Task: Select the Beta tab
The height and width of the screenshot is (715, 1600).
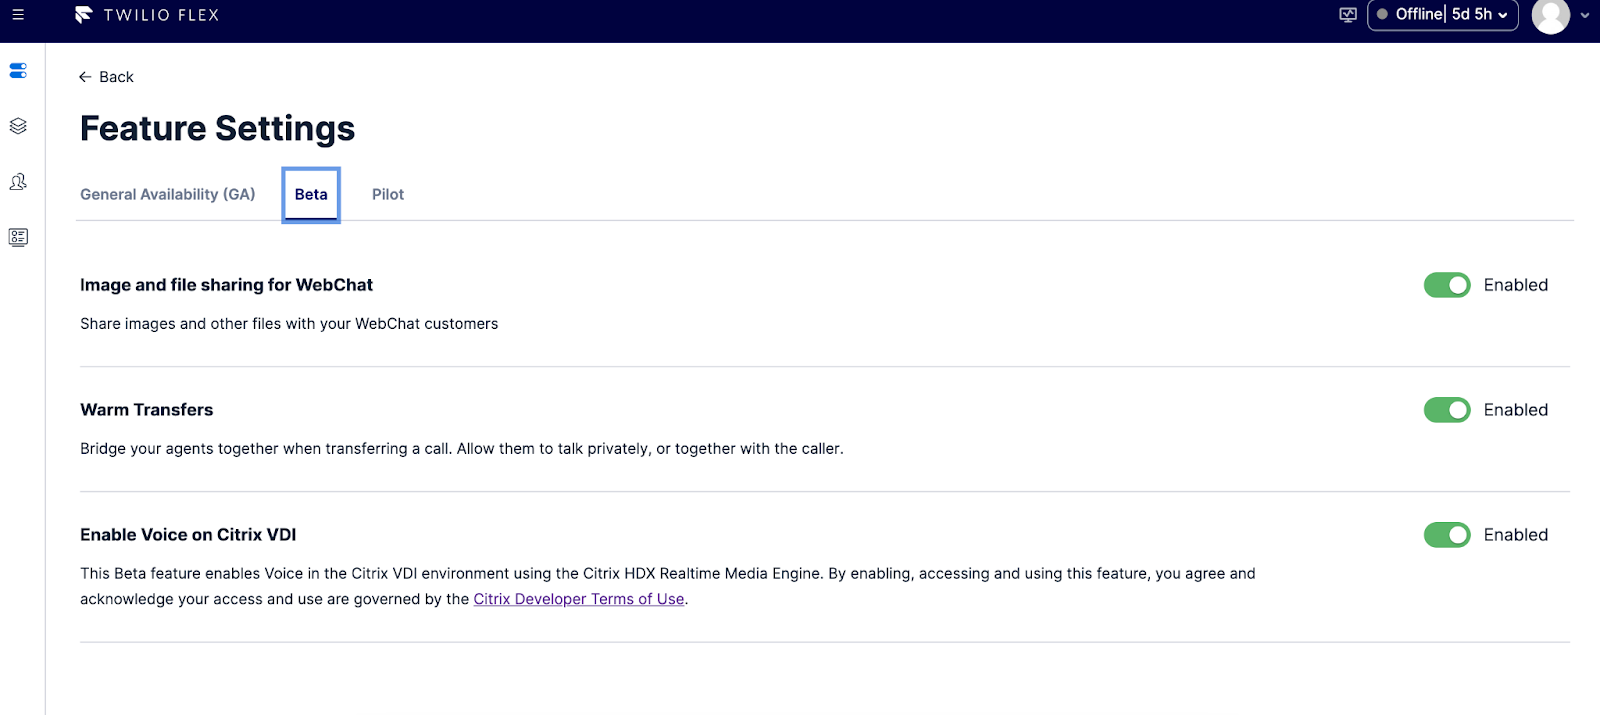Action: point(311,194)
